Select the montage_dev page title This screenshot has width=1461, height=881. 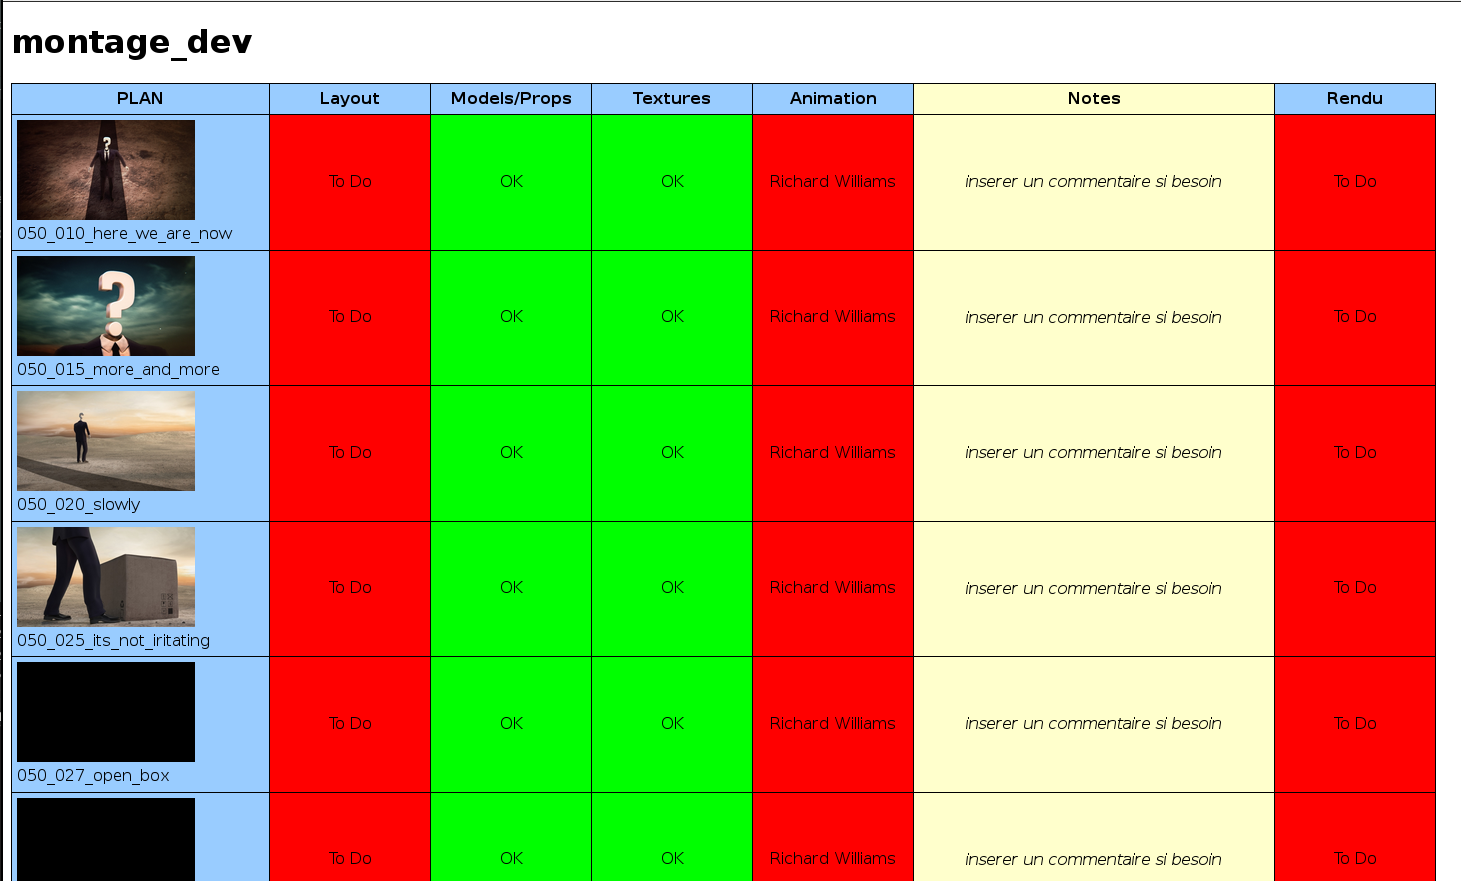132,42
